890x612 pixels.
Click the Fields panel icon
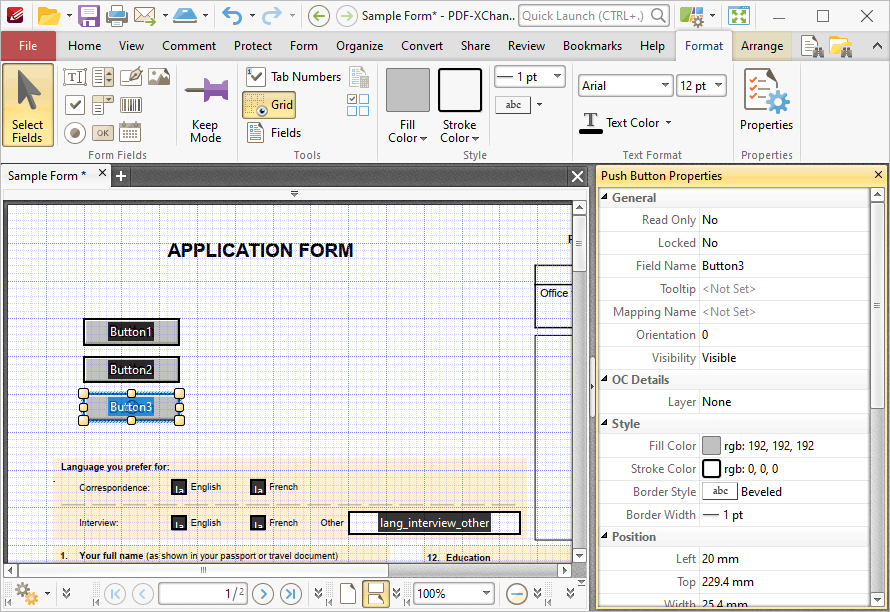tap(271, 131)
